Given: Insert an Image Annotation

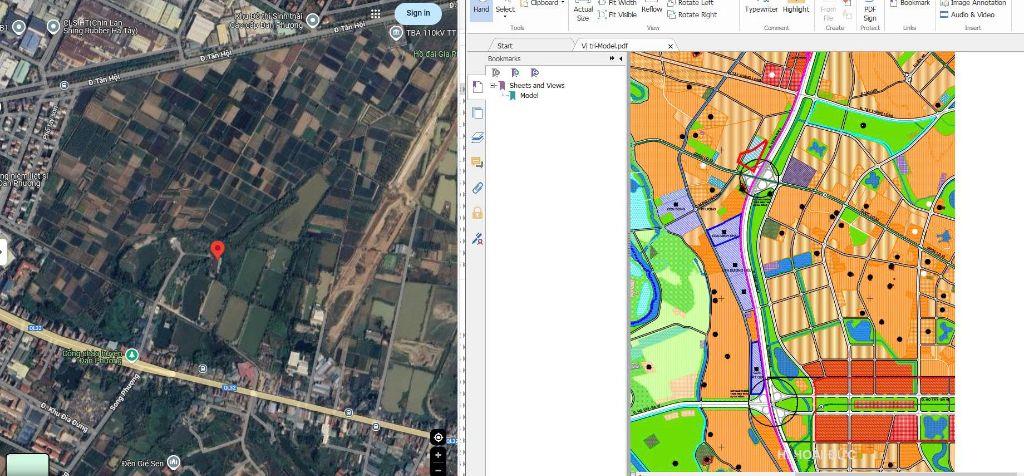Looking at the screenshot, I should click(974, 3).
